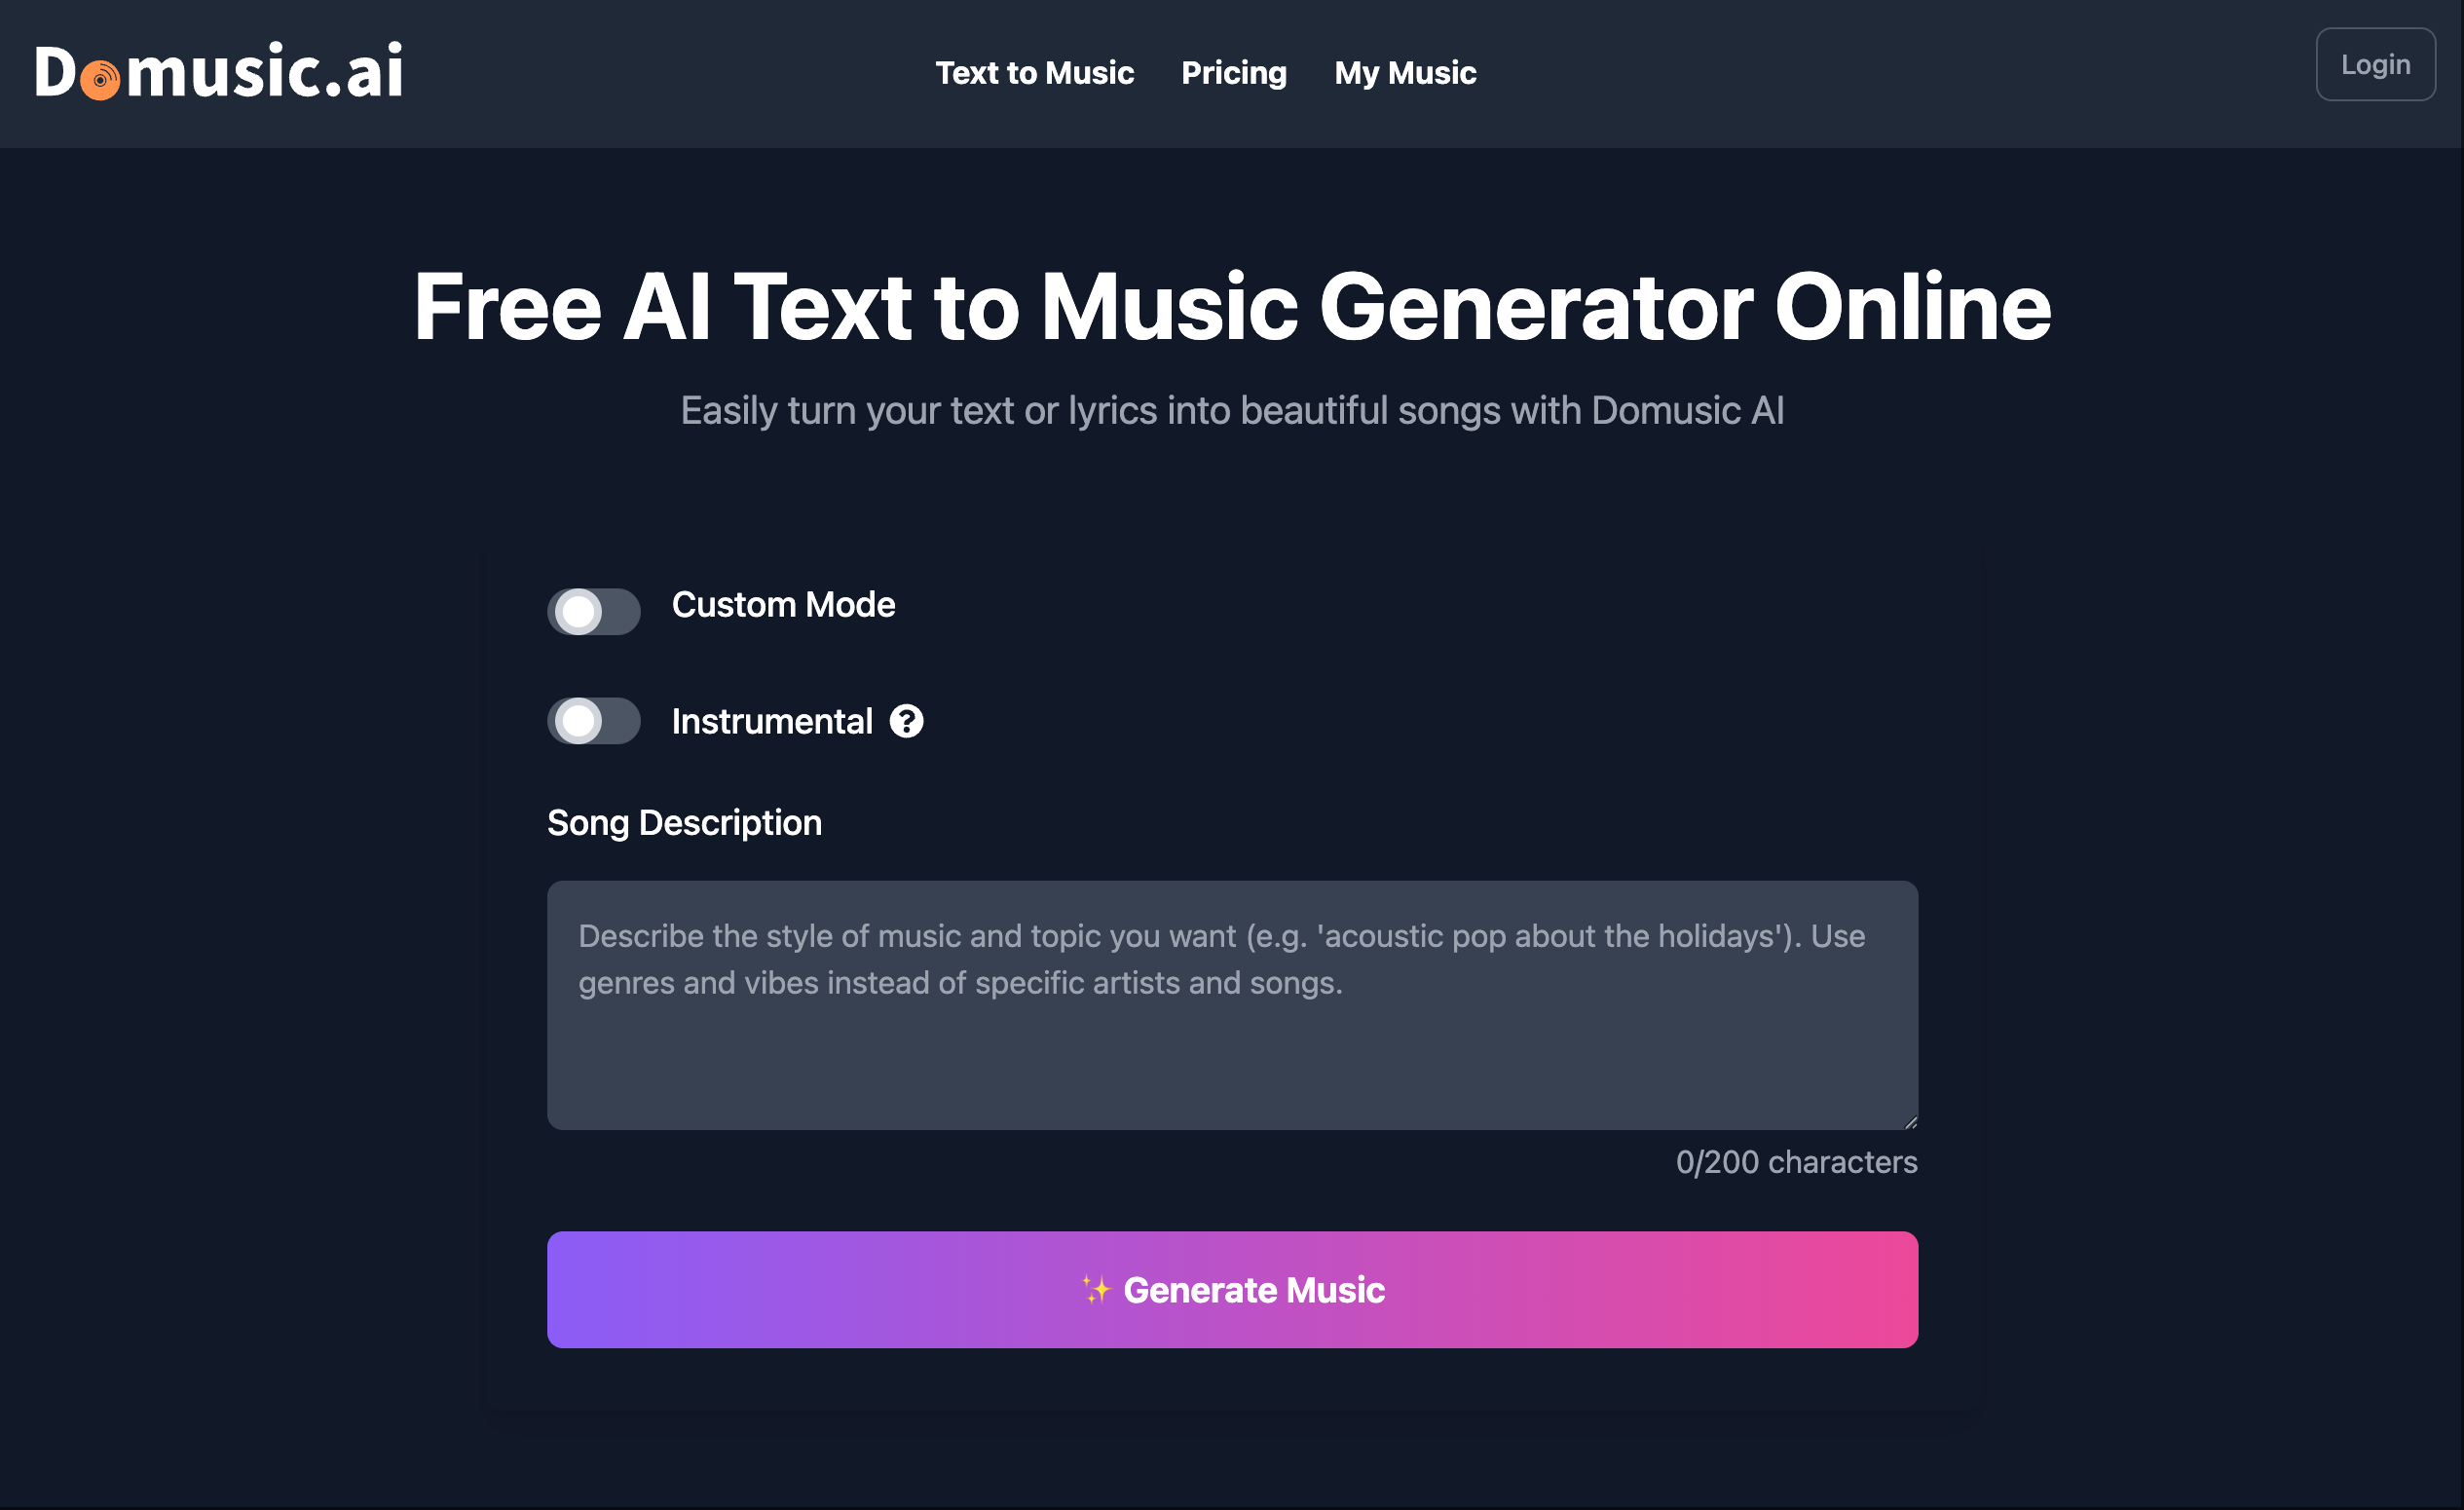The height and width of the screenshot is (1510, 2464).
Task: Click the Custom Mode label text
Action: pos(783,605)
